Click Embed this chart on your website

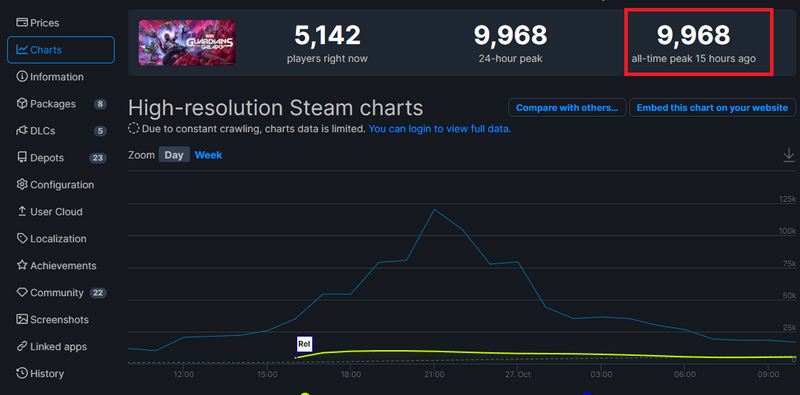(712, 108)
